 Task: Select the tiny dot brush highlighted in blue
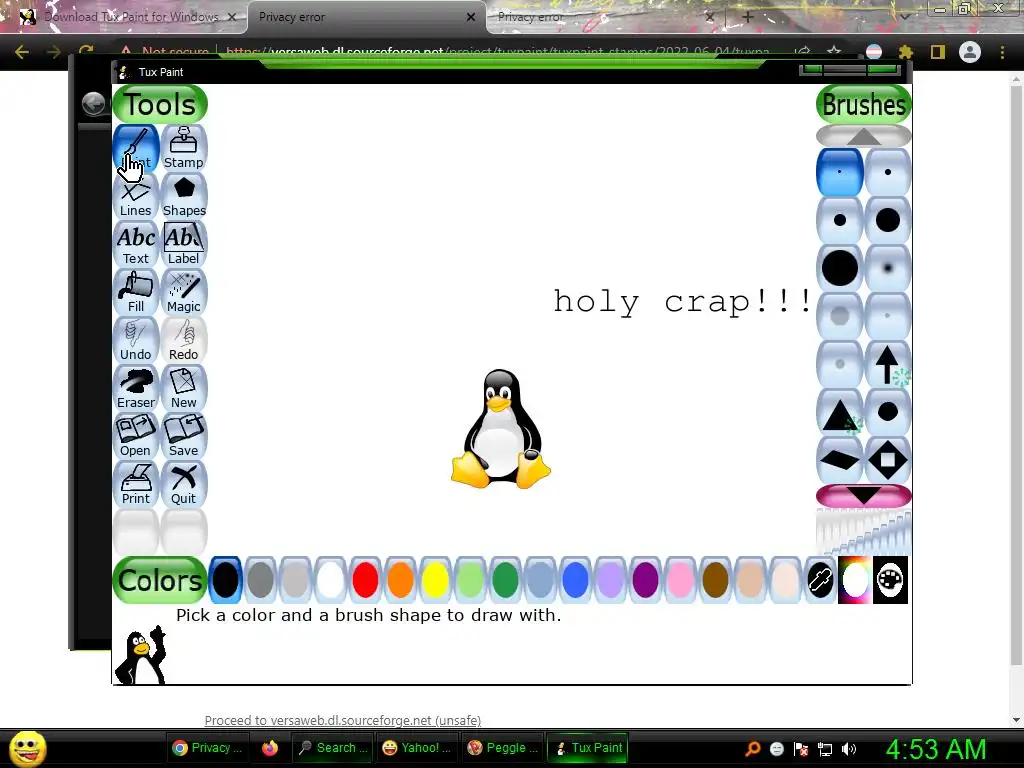point(840,172)
